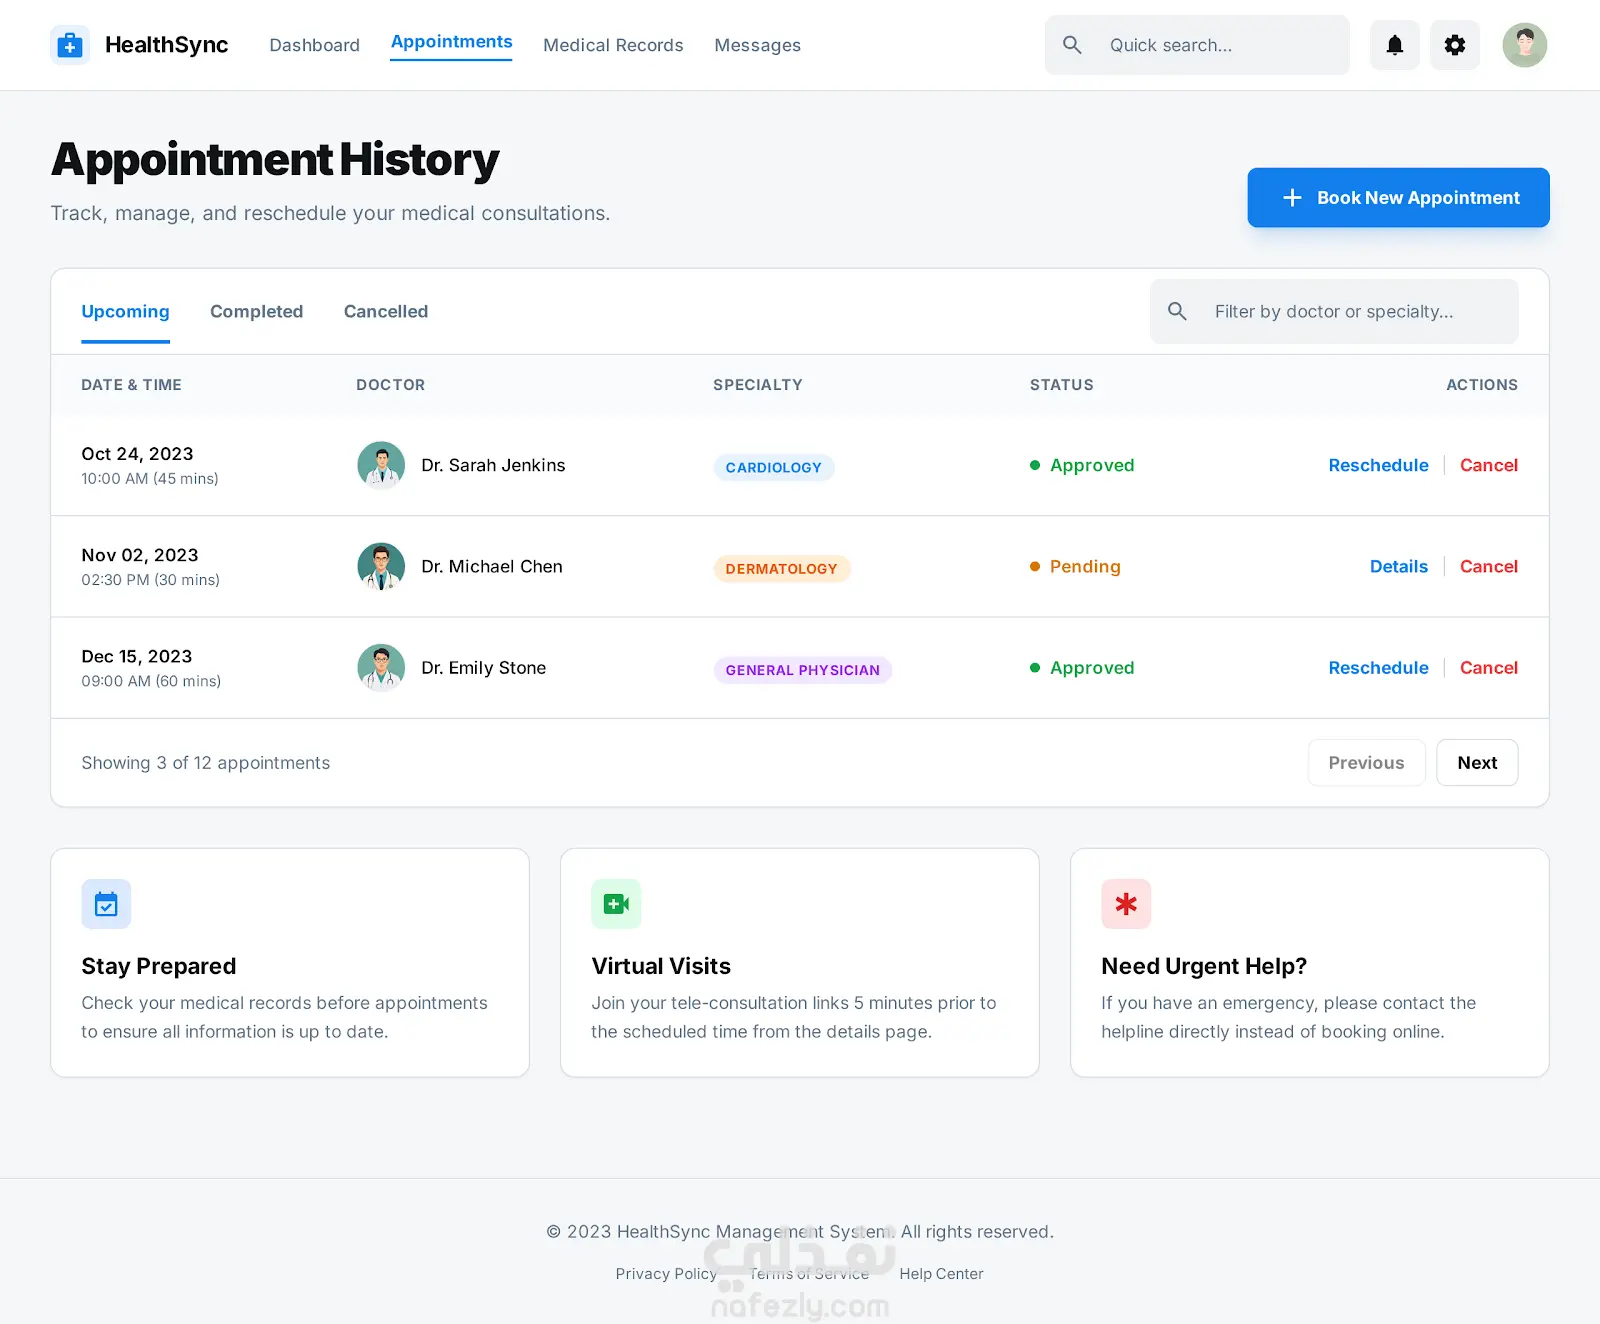Viewport: 1600px width, 1324px height.
Task: Click the filter magnifier icon
Action: point(1178,312)
